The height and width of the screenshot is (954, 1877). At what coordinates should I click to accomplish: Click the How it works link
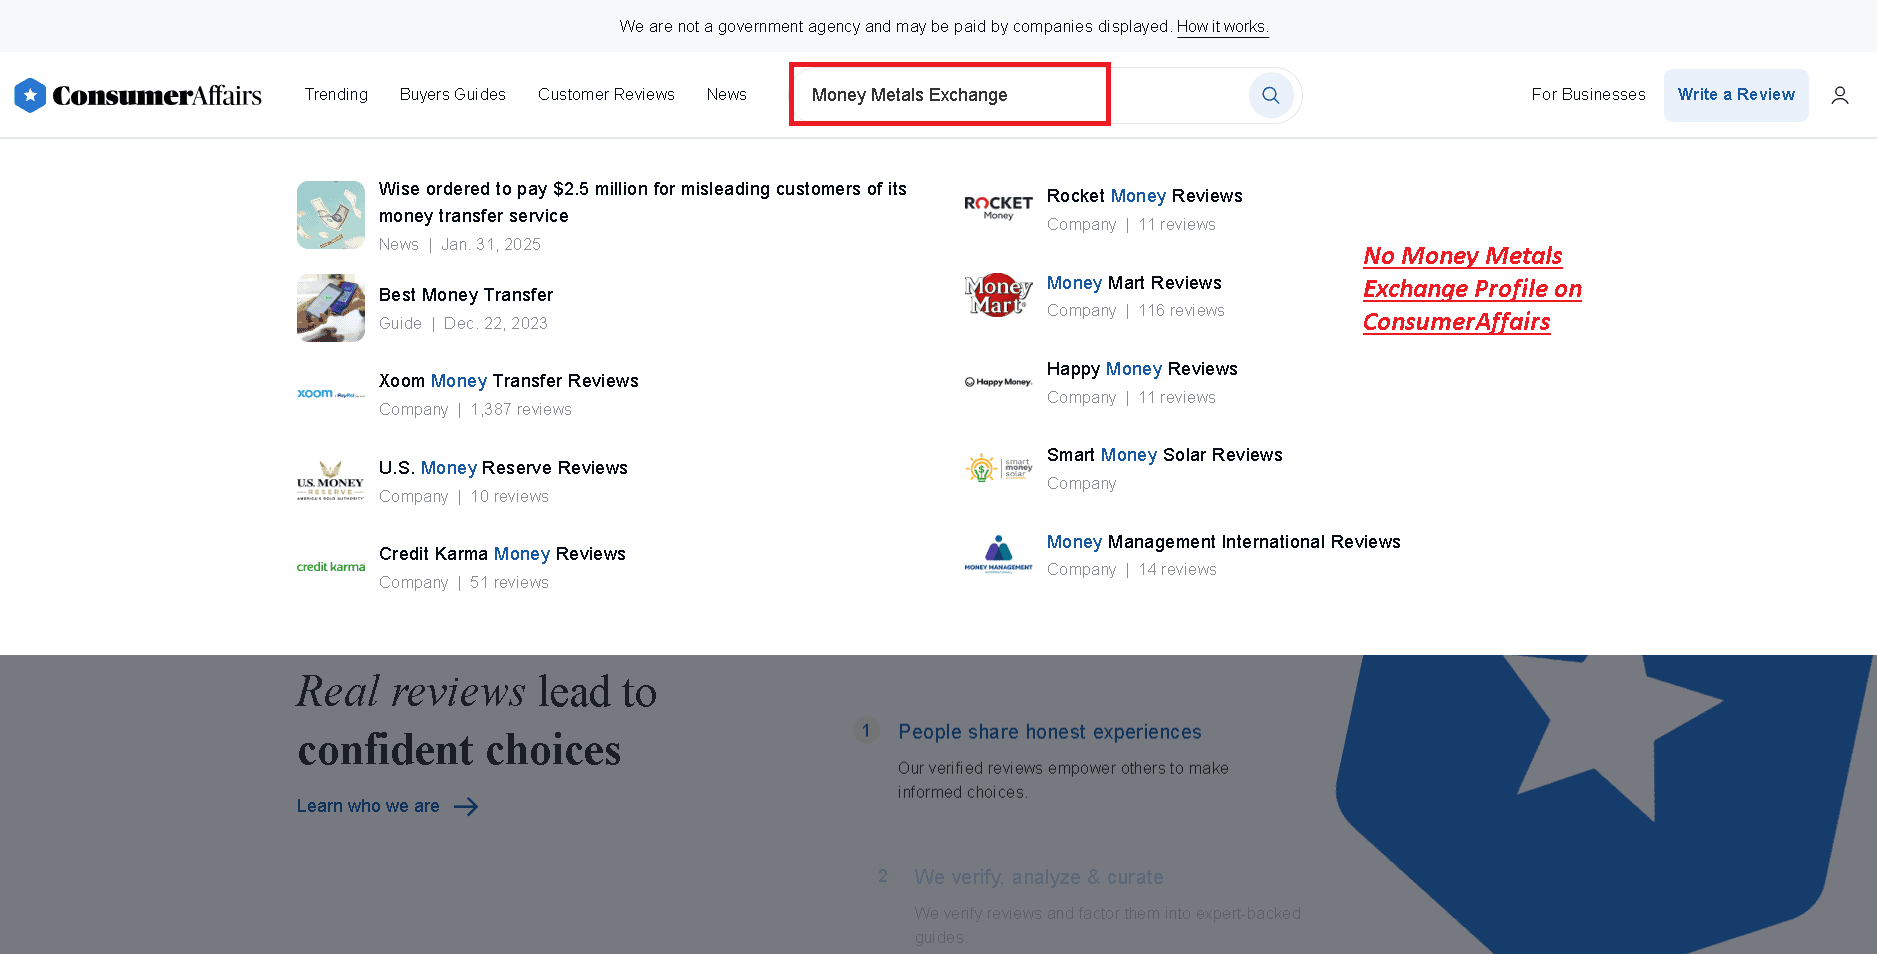pos(1222,27)
